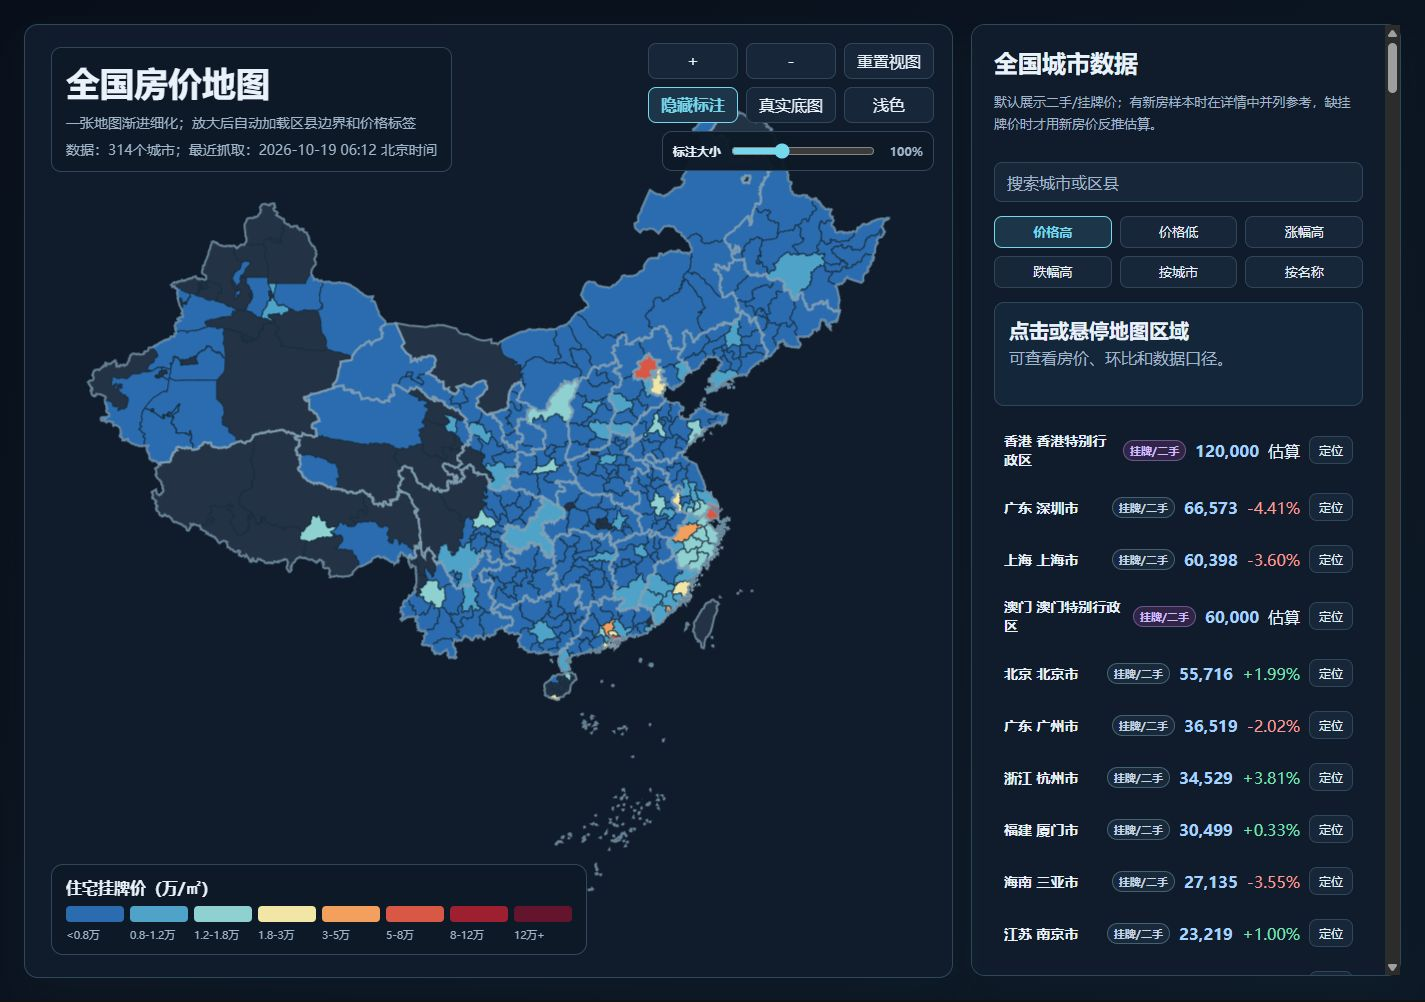The height and width of the screenshot is (1002, 1425).
Task: Click the 杭州市 change value +3.81%
Action: point(1272,778)
